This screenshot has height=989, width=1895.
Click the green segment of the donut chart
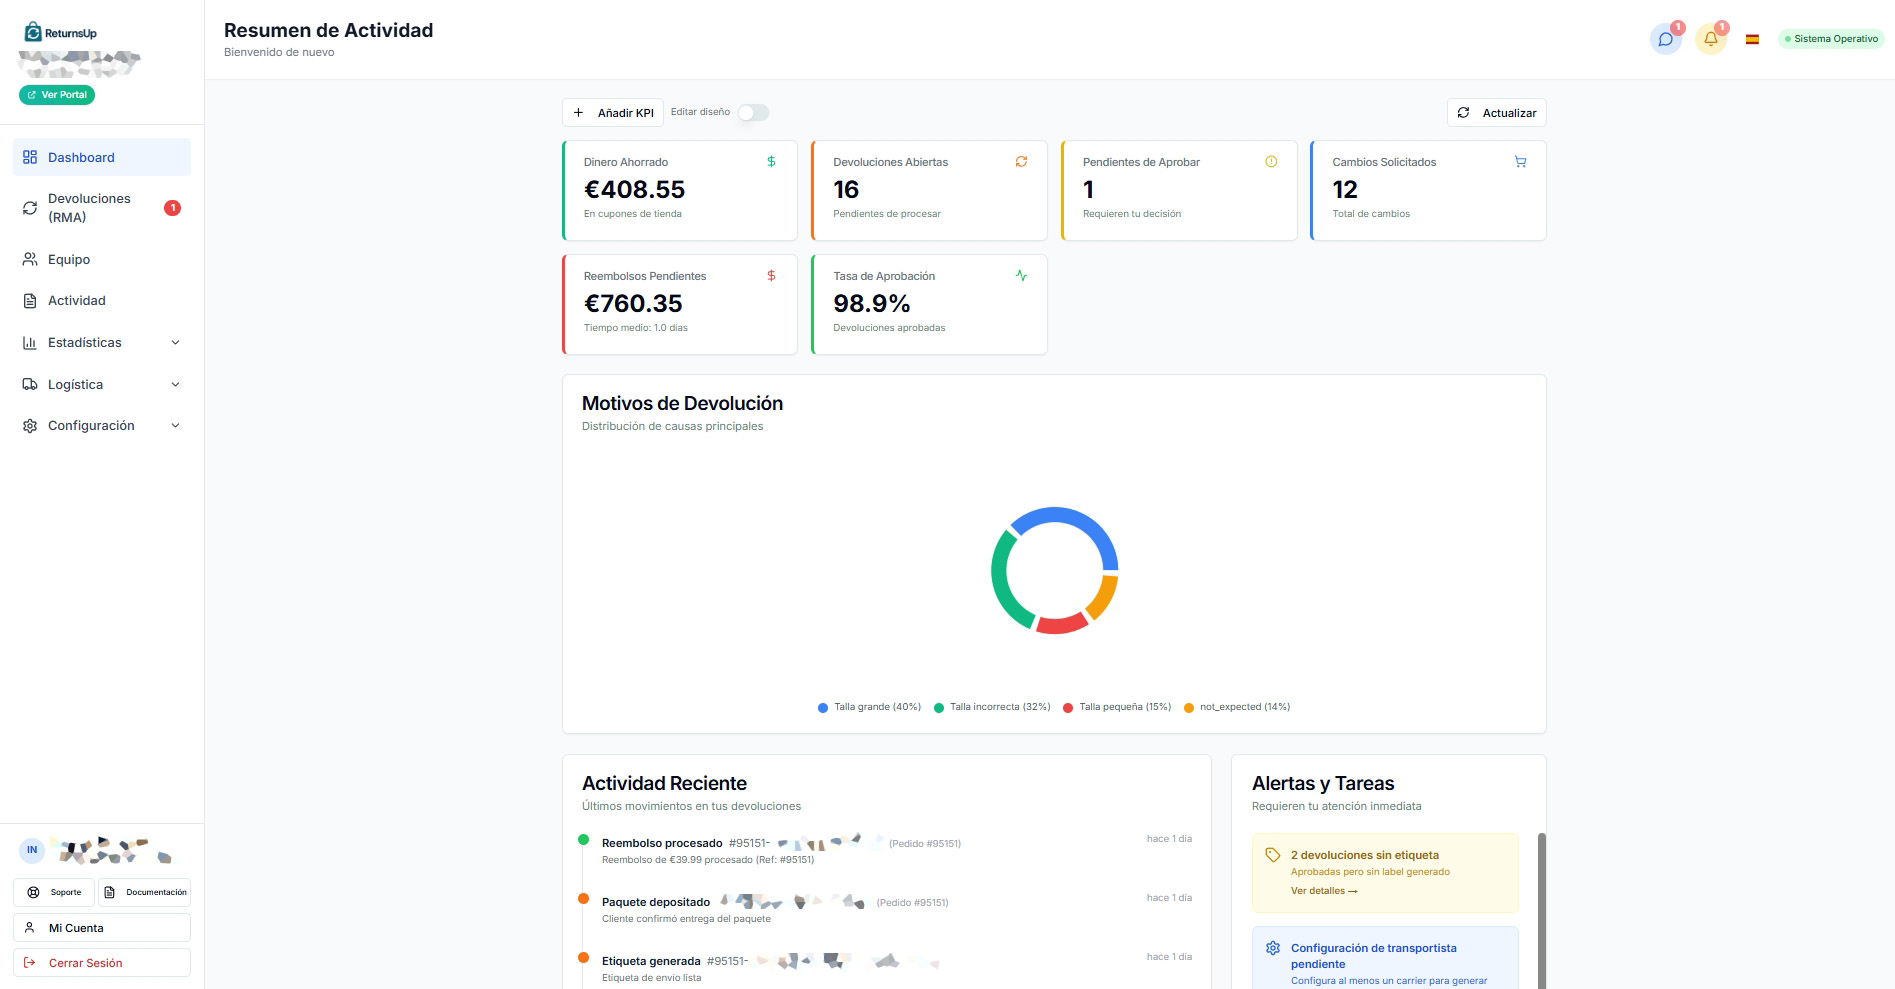pos(1001,585)
